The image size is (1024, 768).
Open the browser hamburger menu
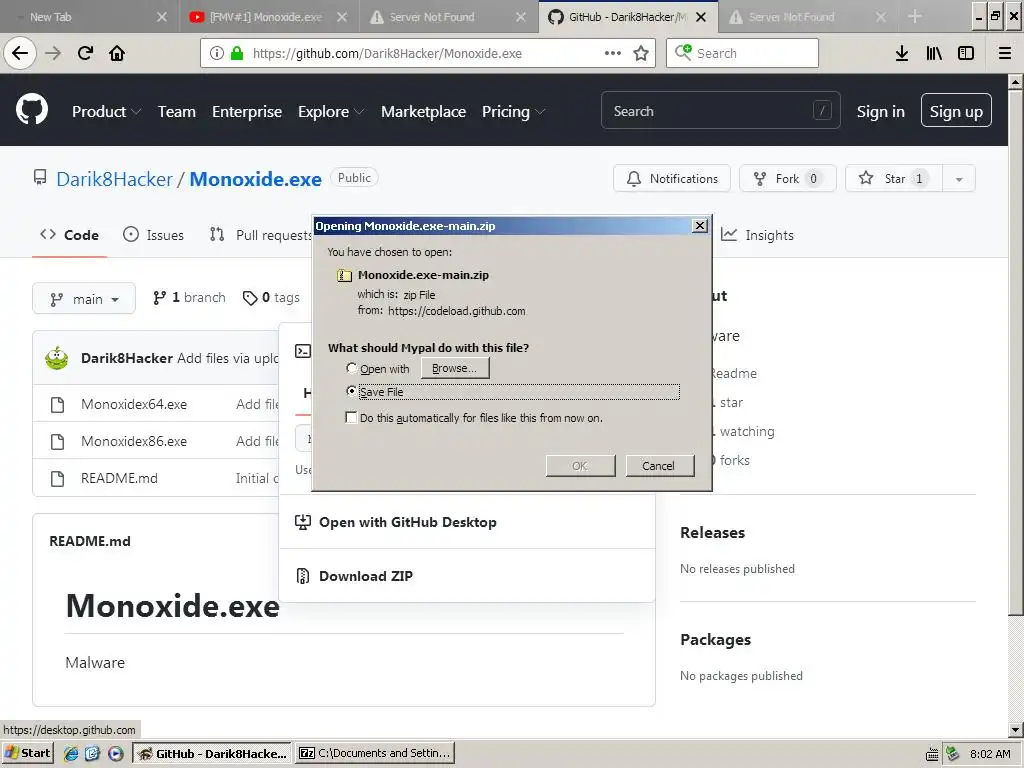tap(1005, 54)
